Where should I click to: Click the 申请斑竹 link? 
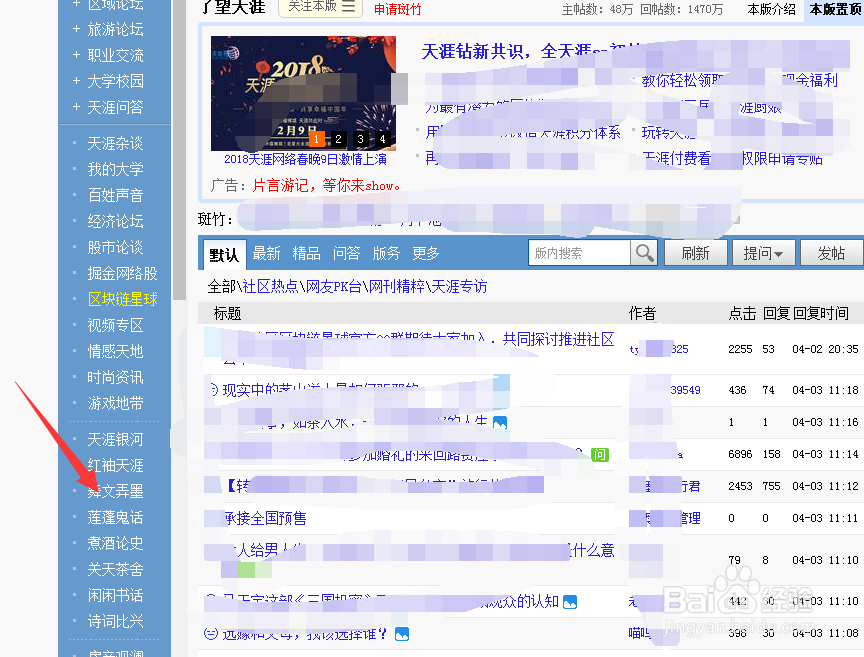pos(397,9)
